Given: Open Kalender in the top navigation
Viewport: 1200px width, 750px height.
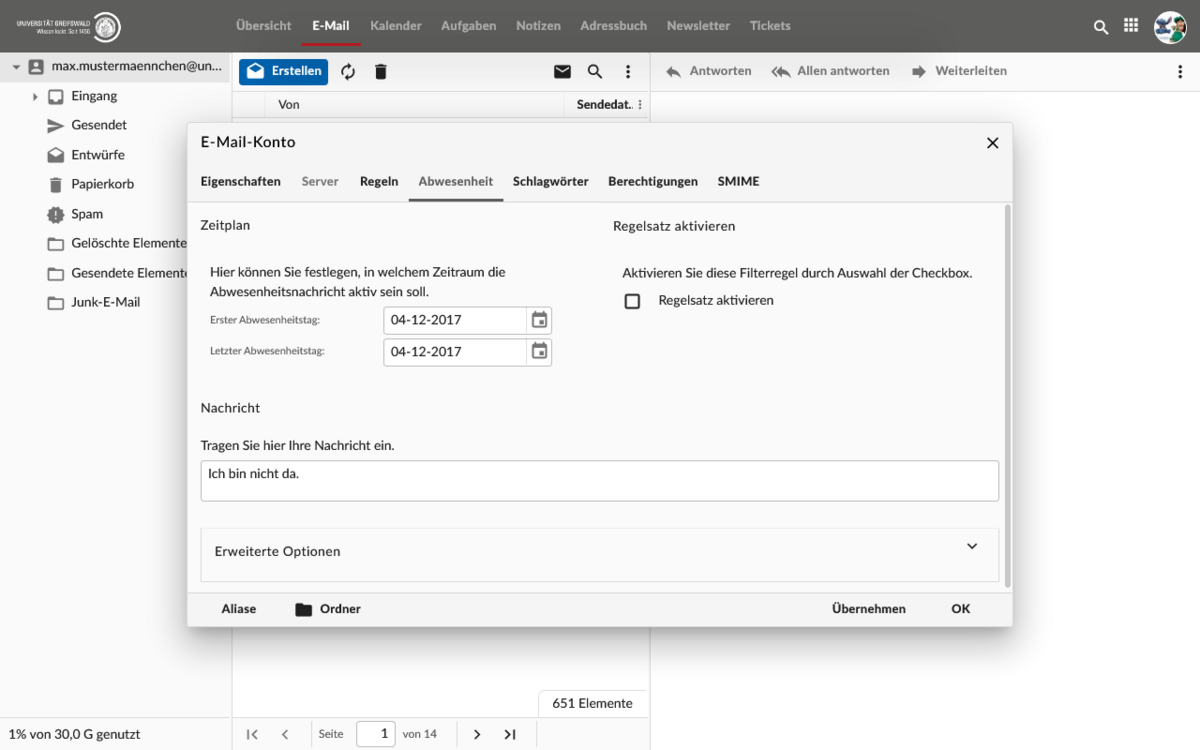Looking at the screenshot, I should (395, 26).
